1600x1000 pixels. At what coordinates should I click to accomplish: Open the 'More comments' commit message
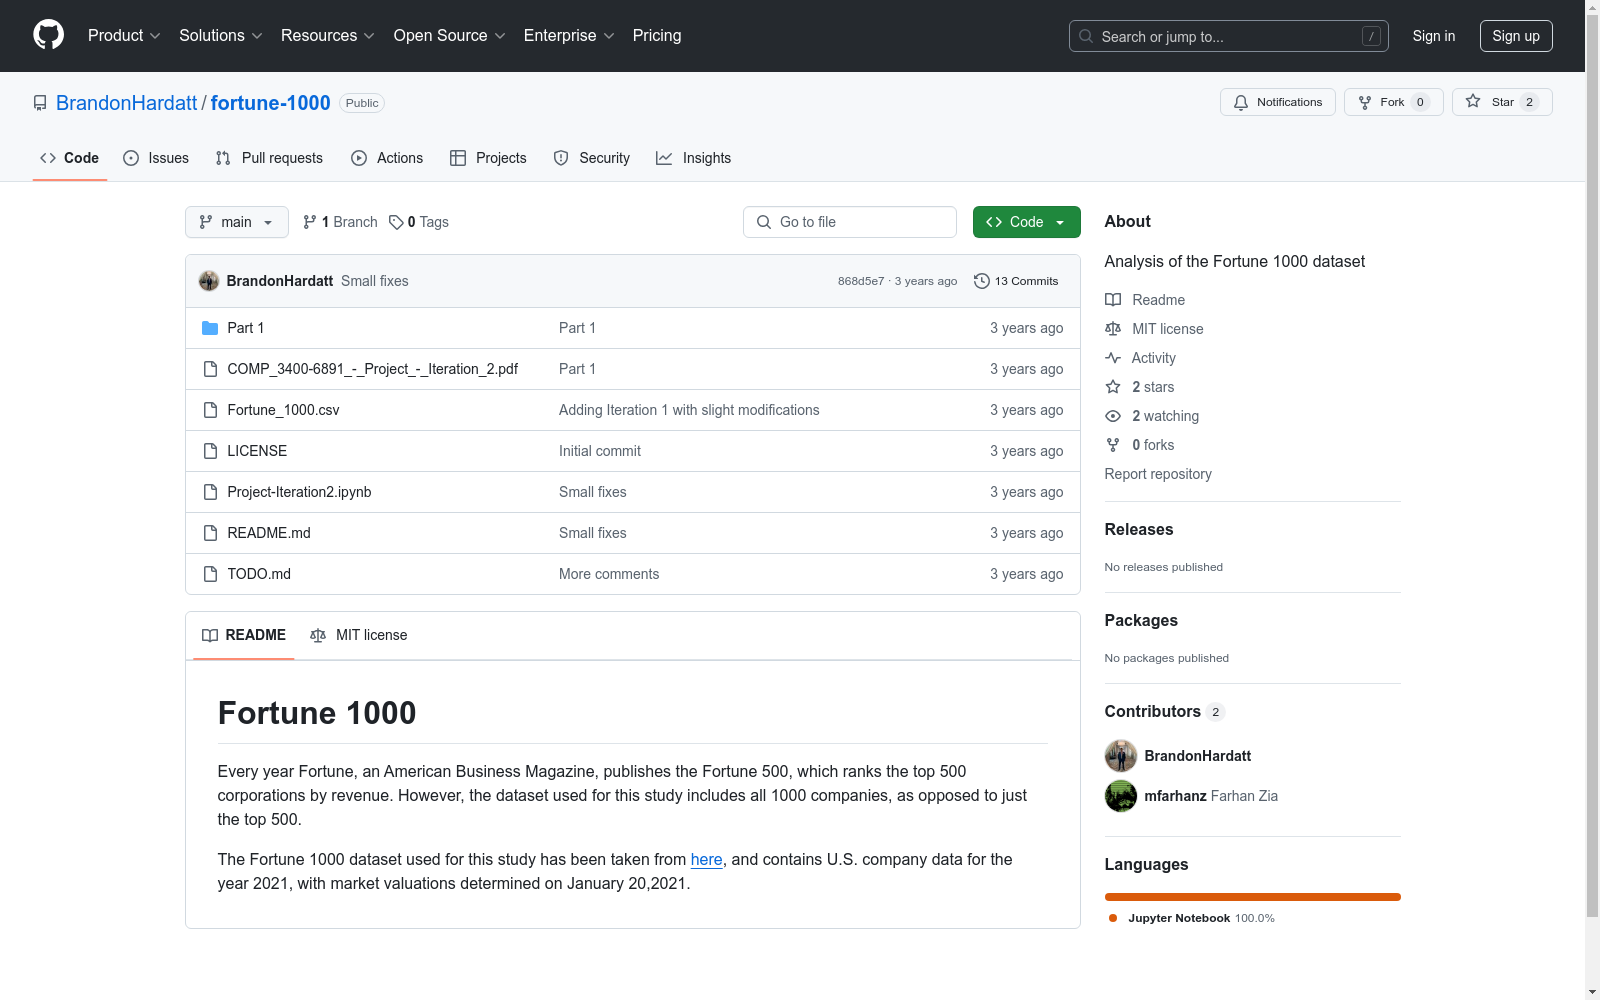pyautogui.click(x=609, y=574)
